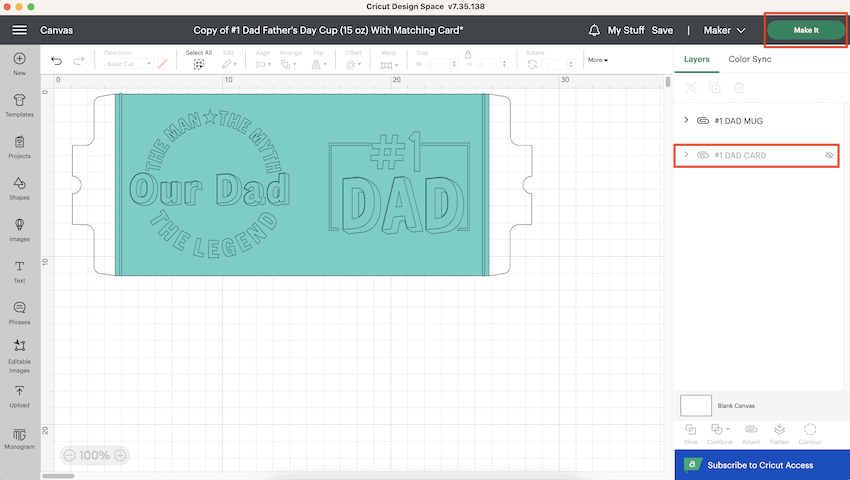Click the operation color swatch
850x480 pixels.
click(x=163, y=64)
